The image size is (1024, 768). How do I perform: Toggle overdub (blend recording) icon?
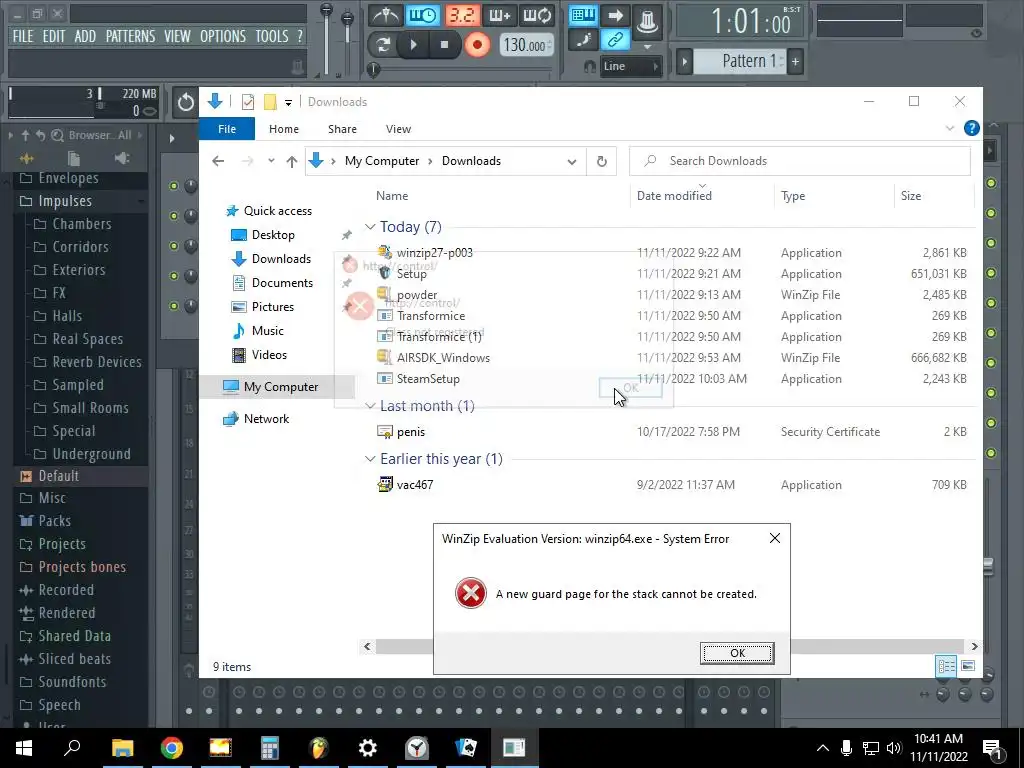point(500,15)
